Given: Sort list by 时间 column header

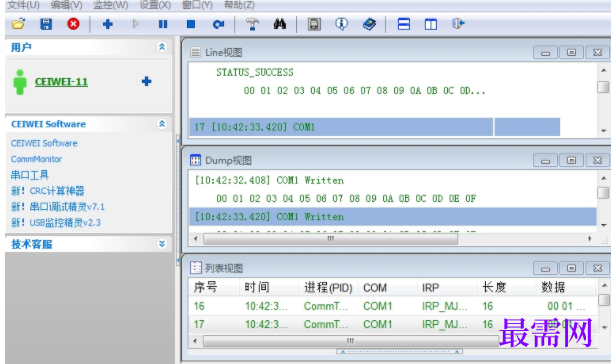Looking at the screenshot, I should (x=269, y=287).
